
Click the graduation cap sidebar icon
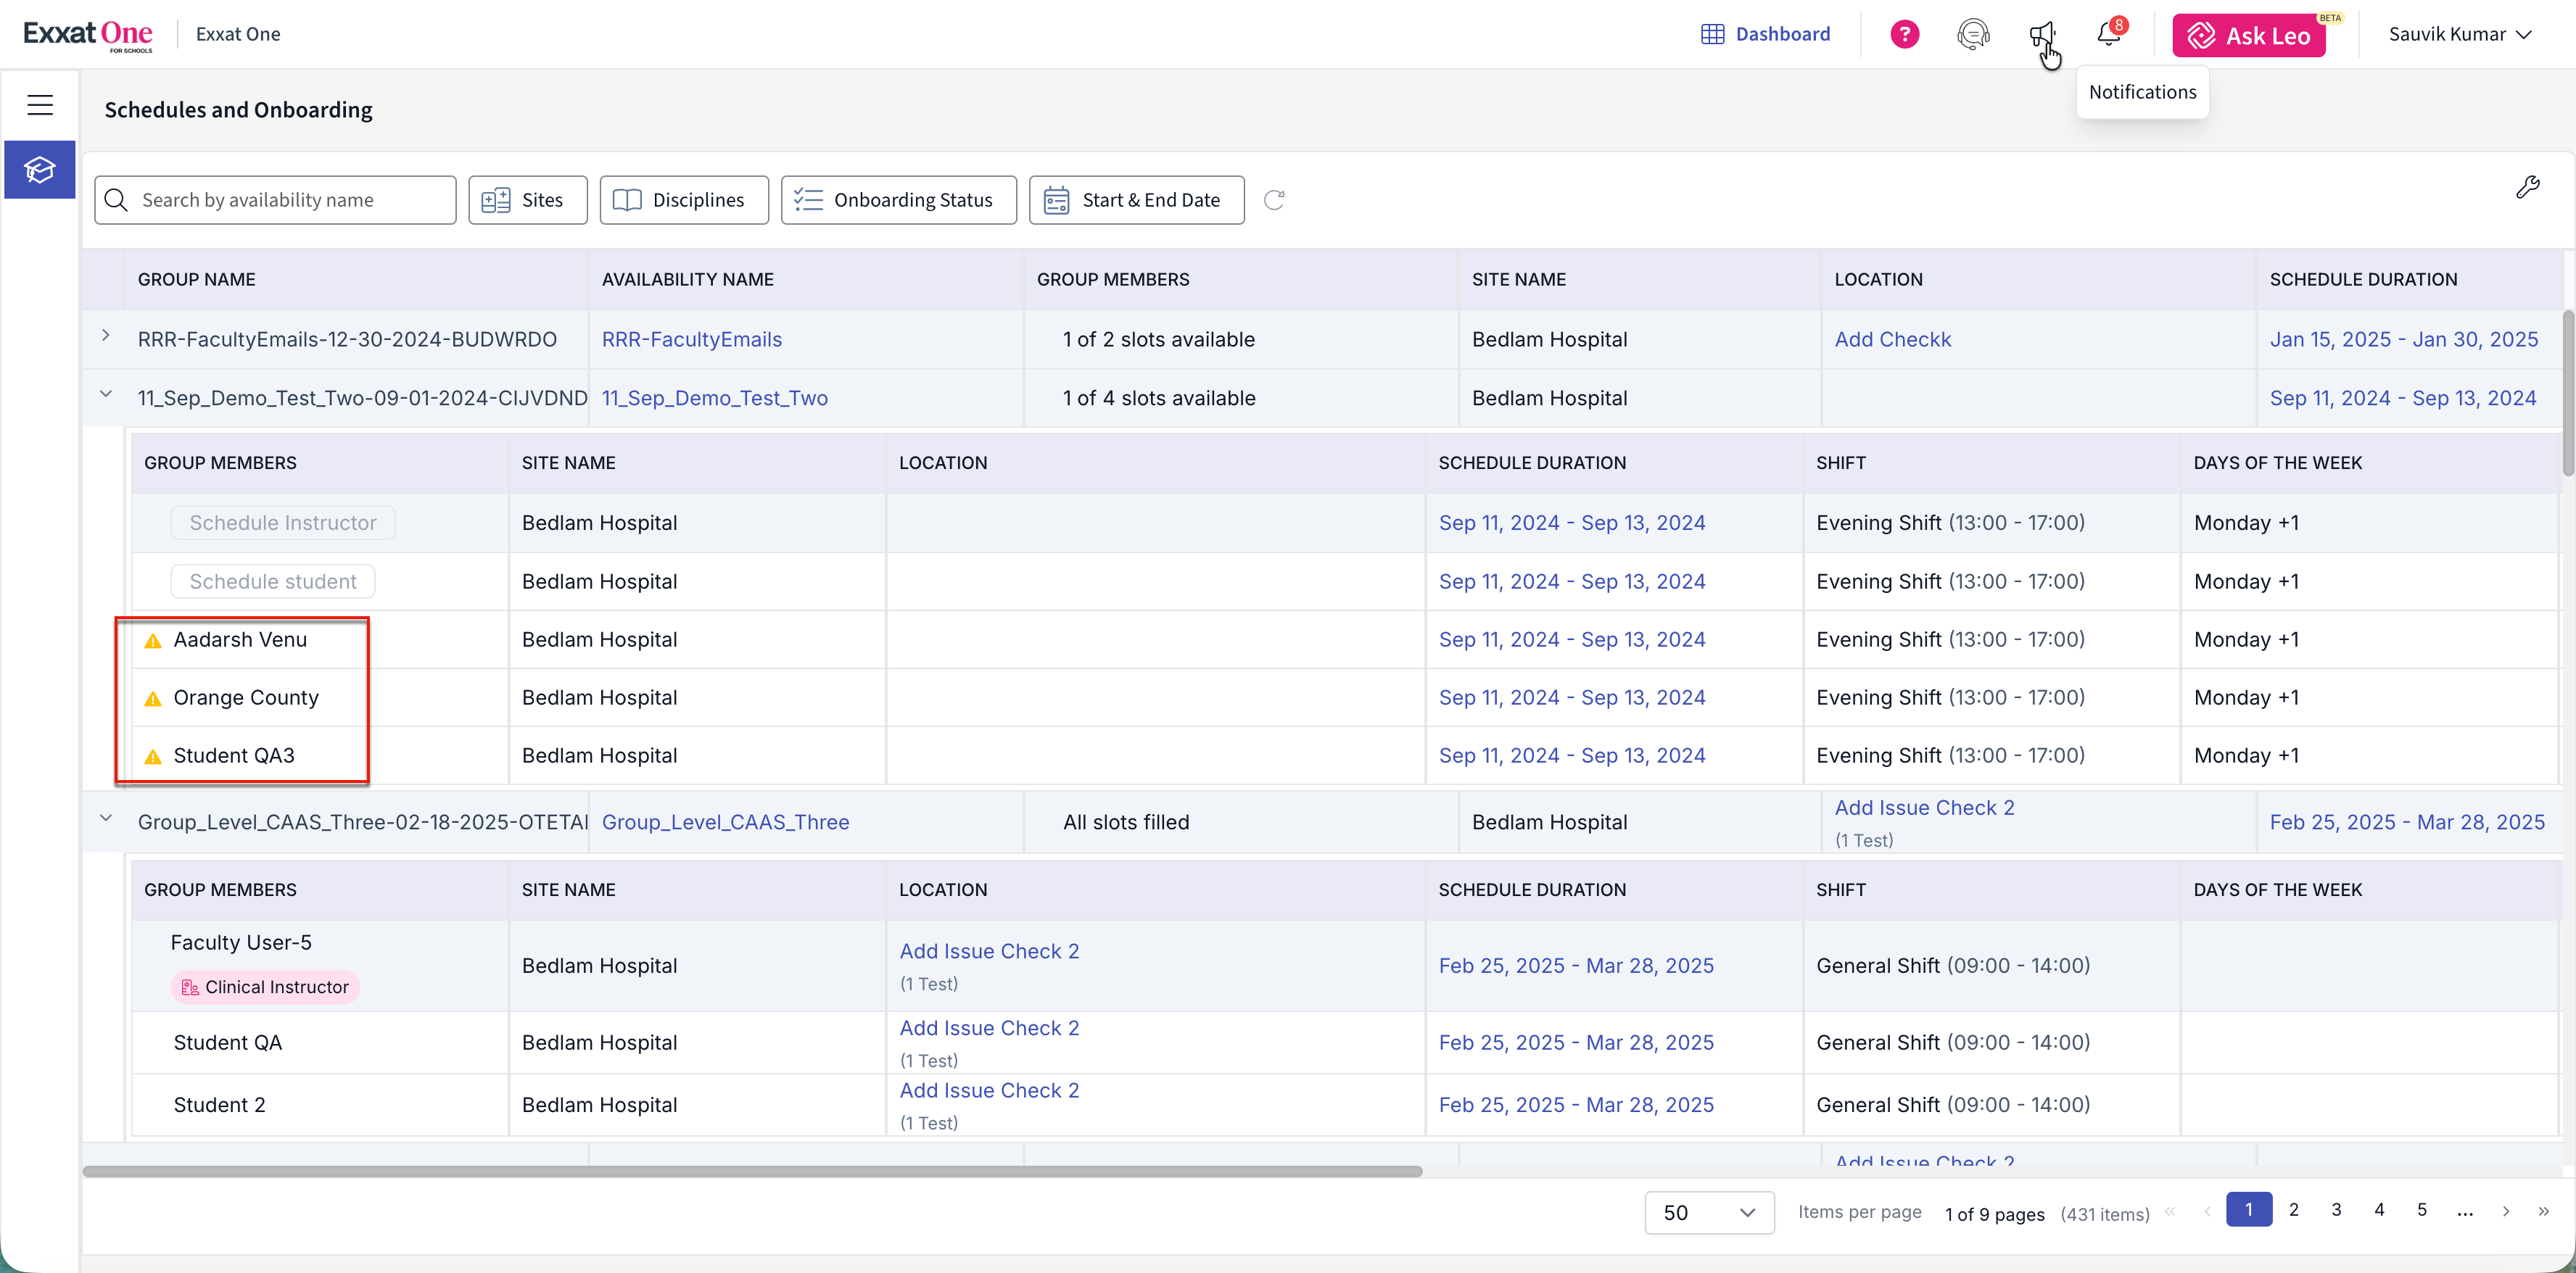pos(40,170)
